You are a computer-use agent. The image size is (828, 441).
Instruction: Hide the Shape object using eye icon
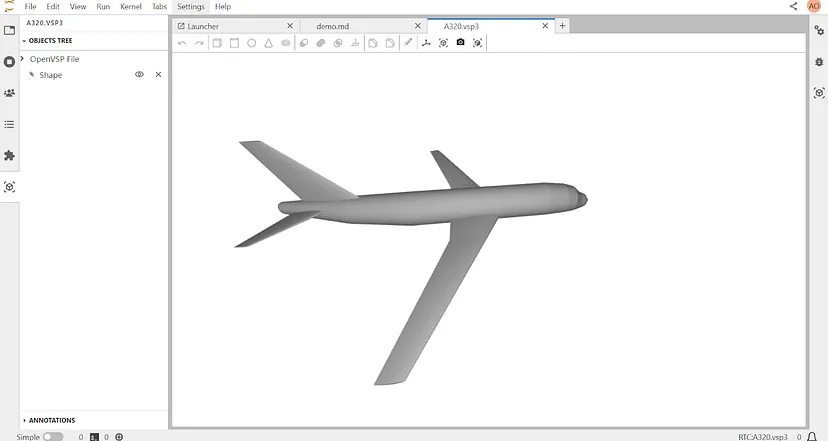tap(139, 75)
